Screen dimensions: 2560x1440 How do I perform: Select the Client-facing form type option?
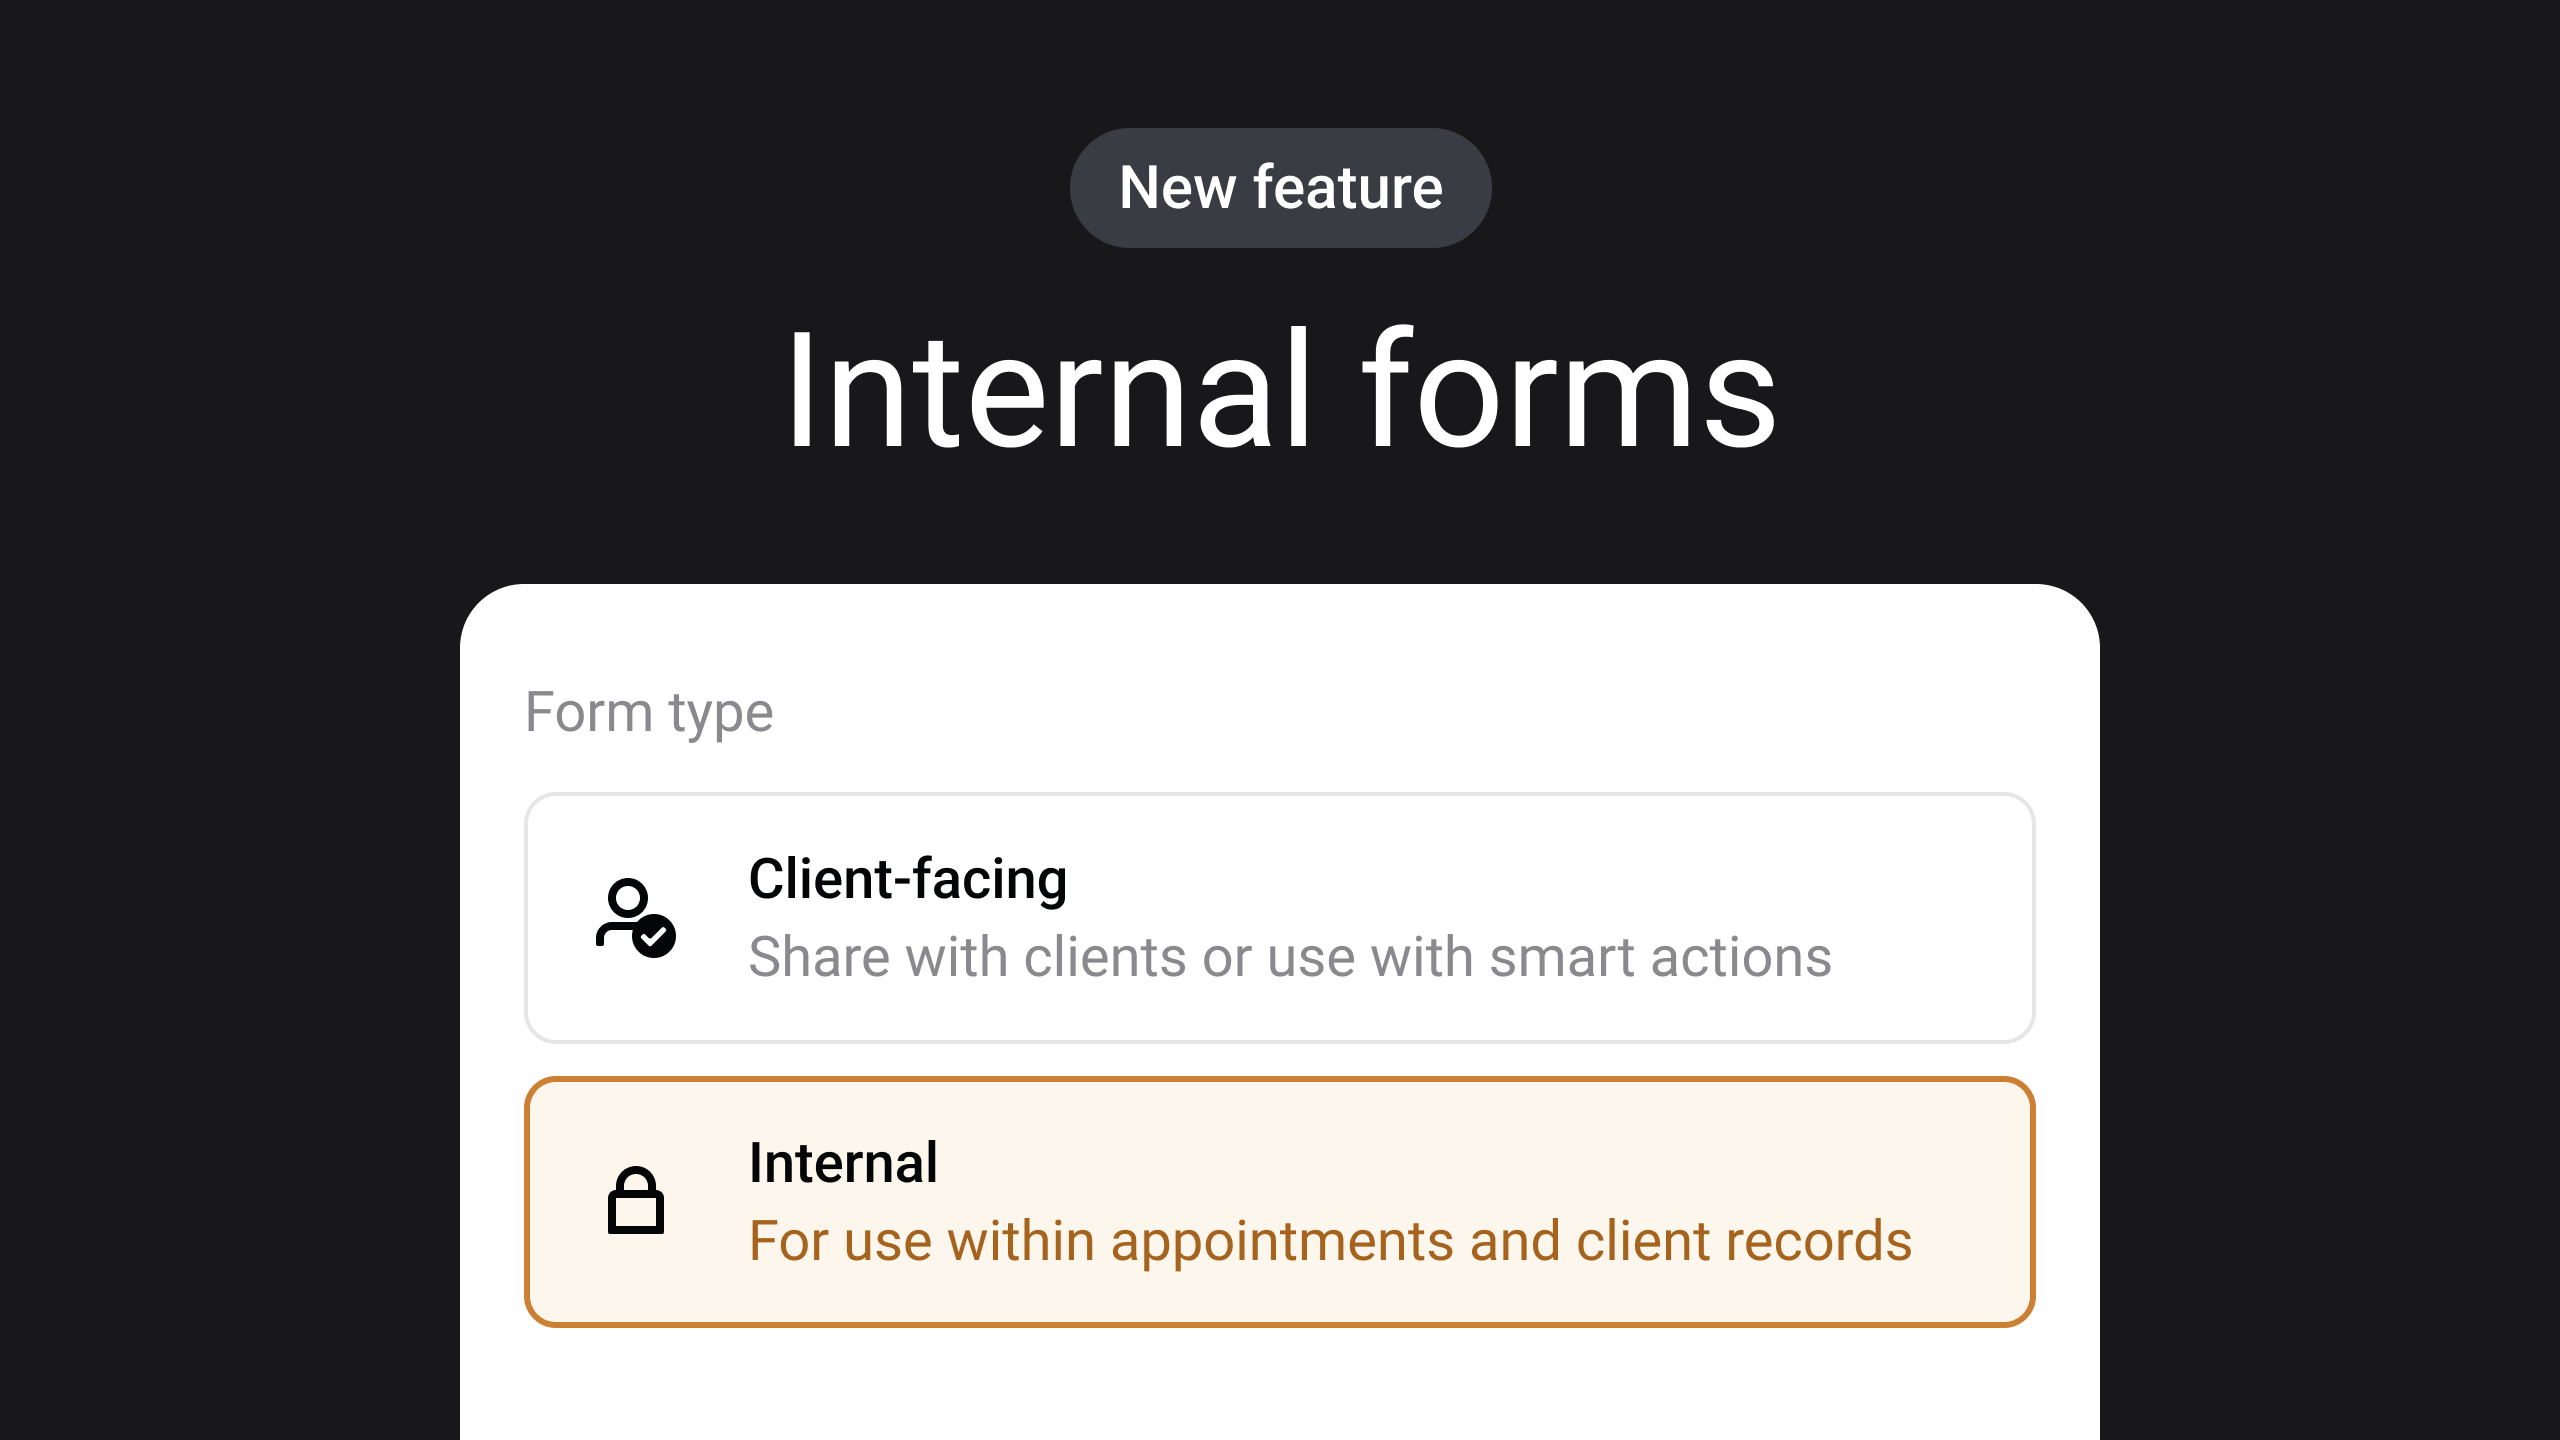pos(1280,918)
